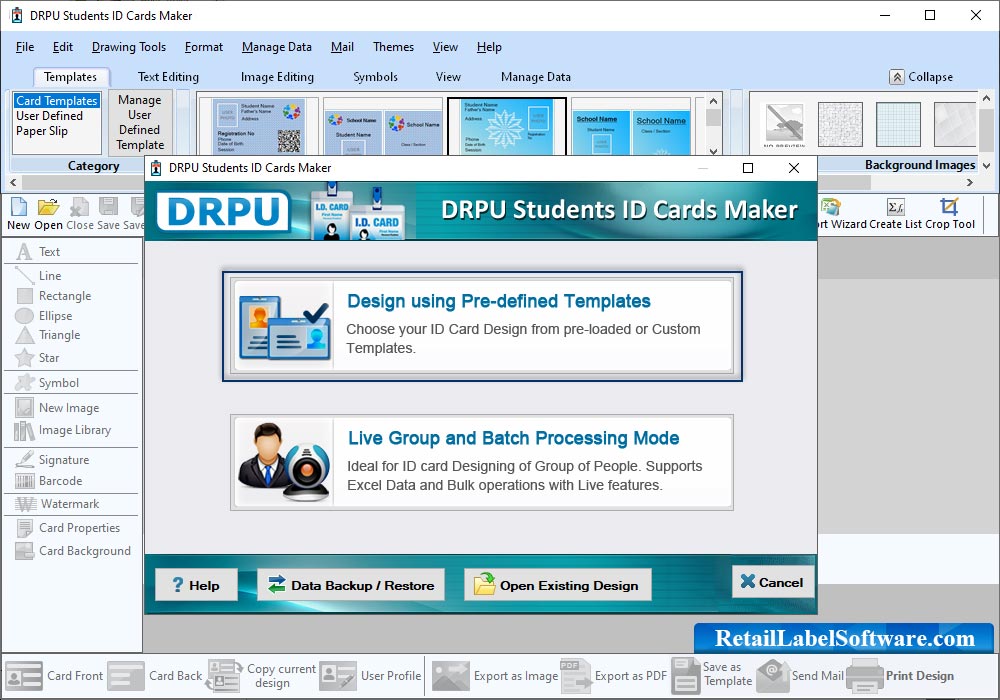The height and width of the screenshot is (700, 1000).
Task: Click the Print Design icon
Action: pos(864,676)
